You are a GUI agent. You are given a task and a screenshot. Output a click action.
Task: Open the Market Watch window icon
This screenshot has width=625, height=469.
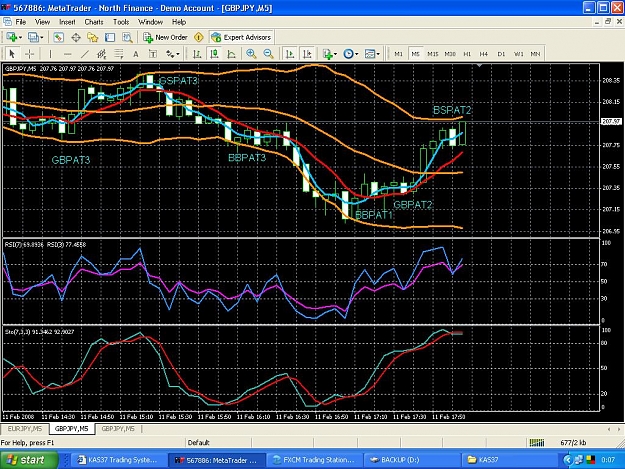[58, 37]
